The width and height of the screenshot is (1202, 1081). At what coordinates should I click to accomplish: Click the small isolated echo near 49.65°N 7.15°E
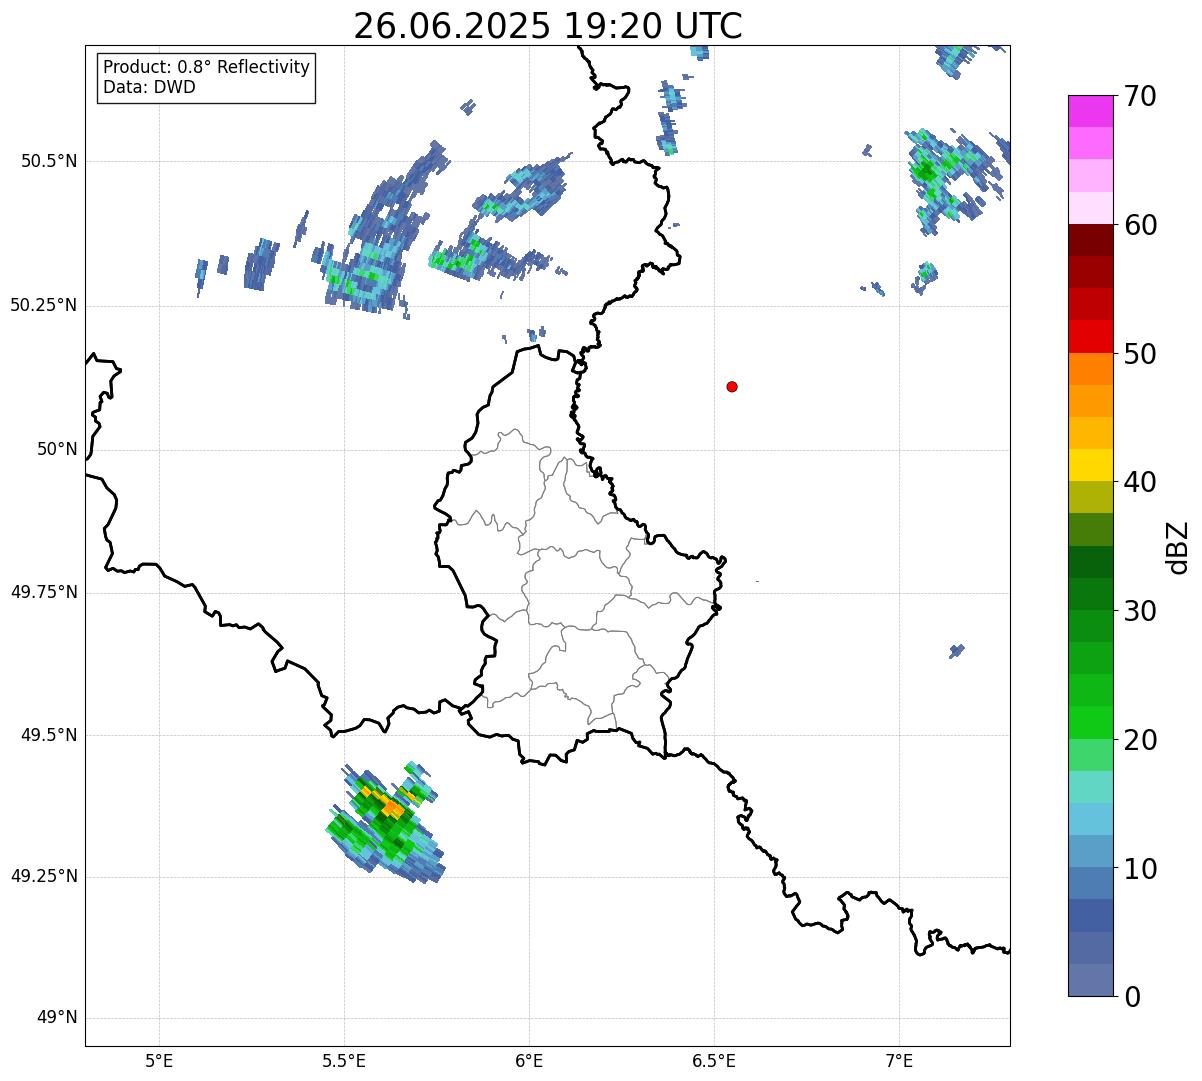(956, 651)
